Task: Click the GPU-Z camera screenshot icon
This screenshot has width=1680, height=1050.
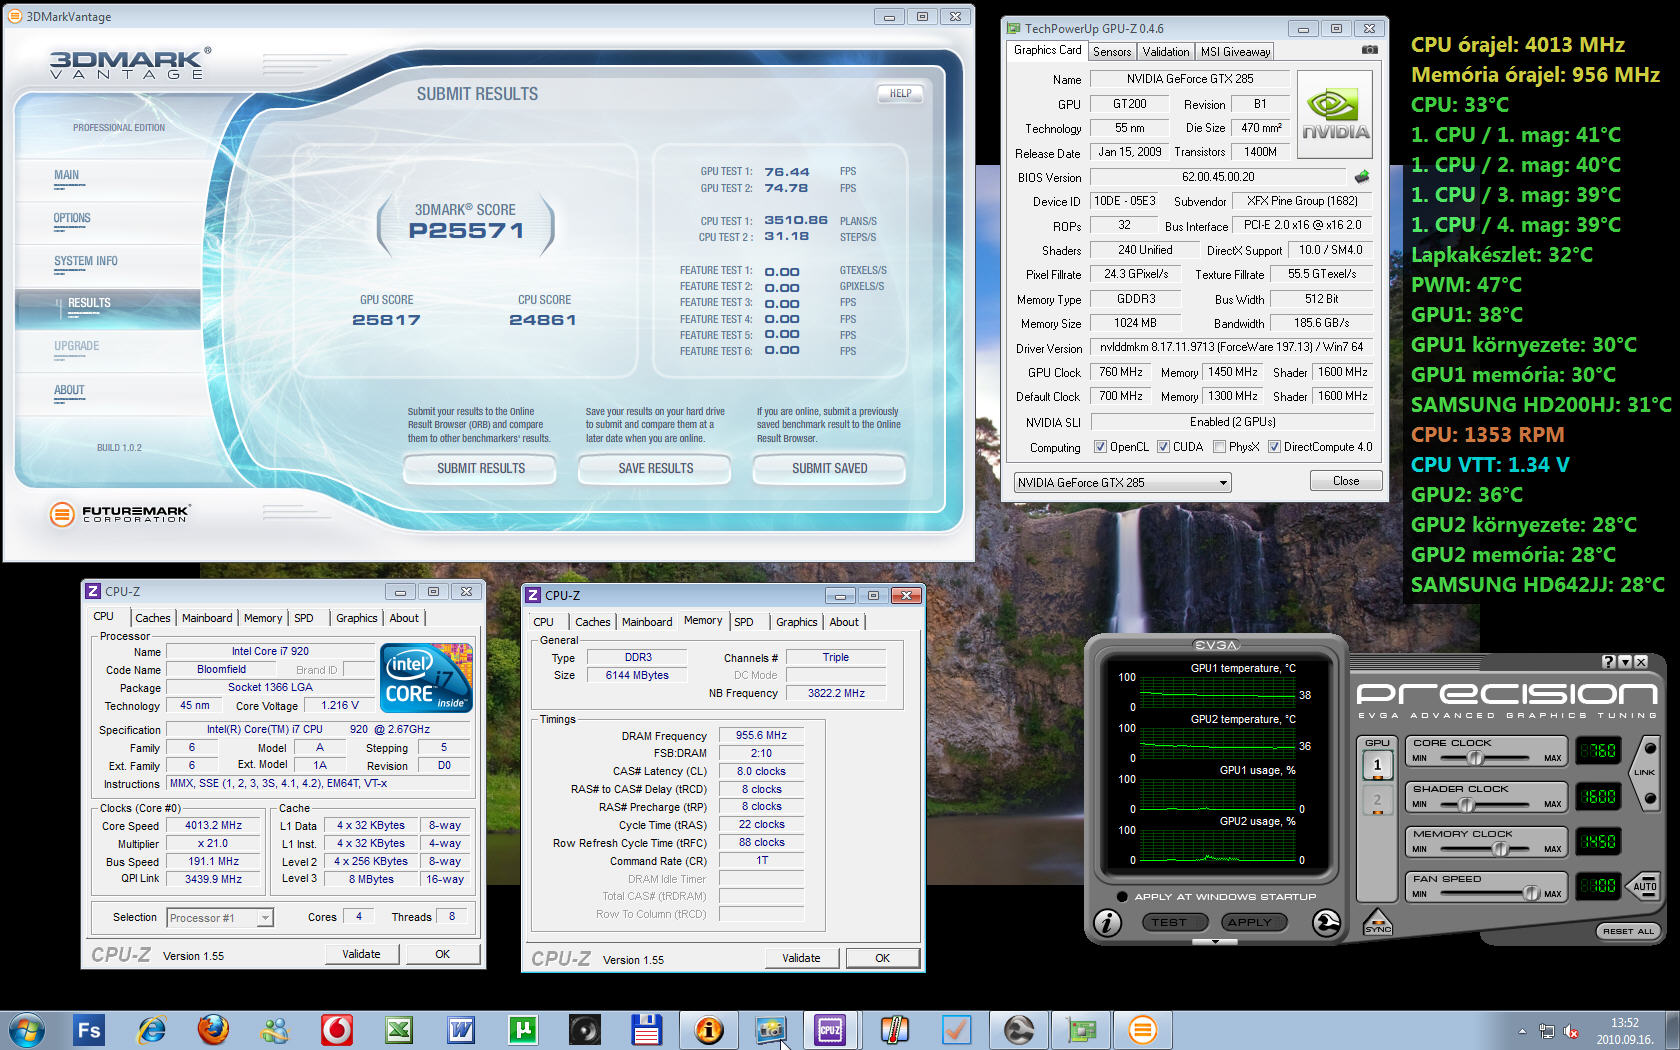Action: pyautogui.click(x=1370, y=50)
